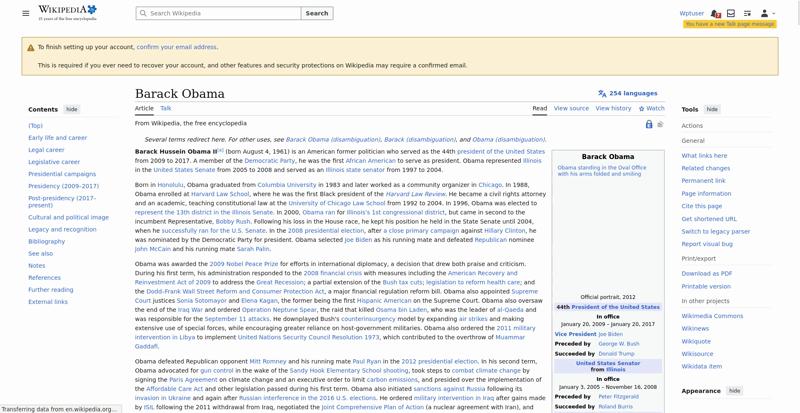This screenshot has height=413, width=800.
Task: Open the View history tab
Action: point(613,108)
